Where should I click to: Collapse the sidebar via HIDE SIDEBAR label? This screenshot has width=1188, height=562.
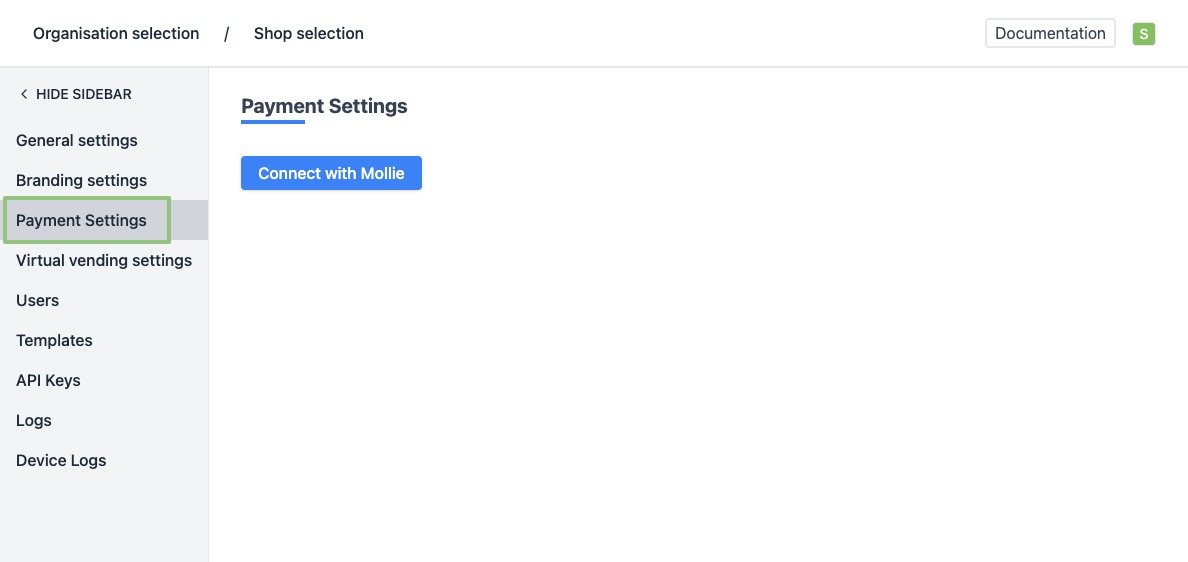click(x=84, y=94)
